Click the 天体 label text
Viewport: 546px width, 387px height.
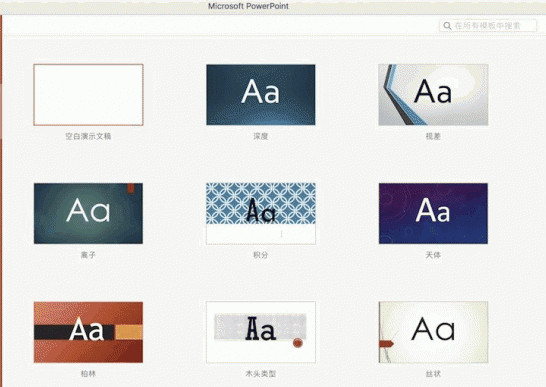433,255
